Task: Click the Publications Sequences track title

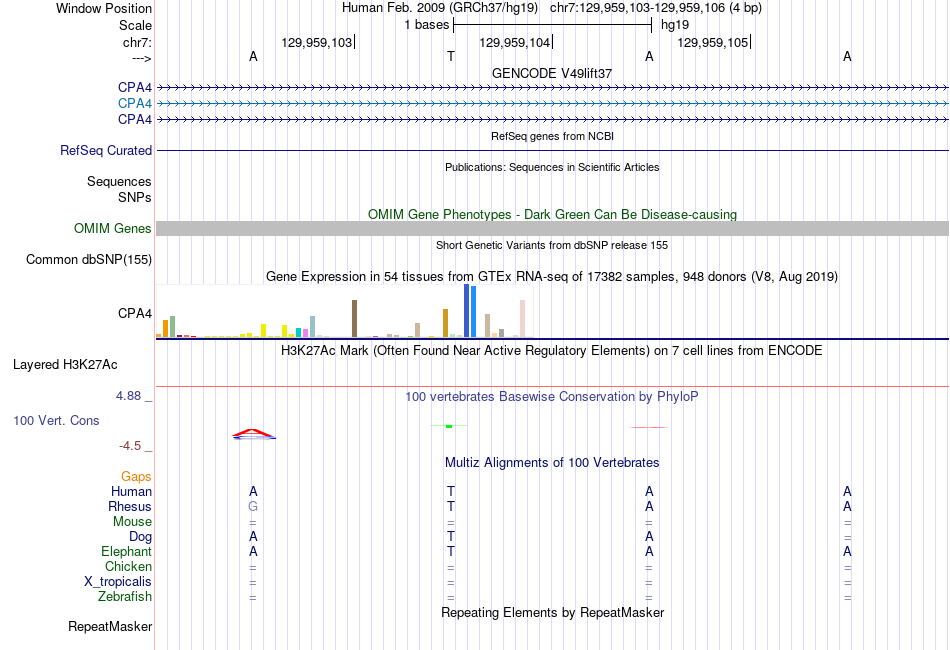Action: click(x=552, y=167)
